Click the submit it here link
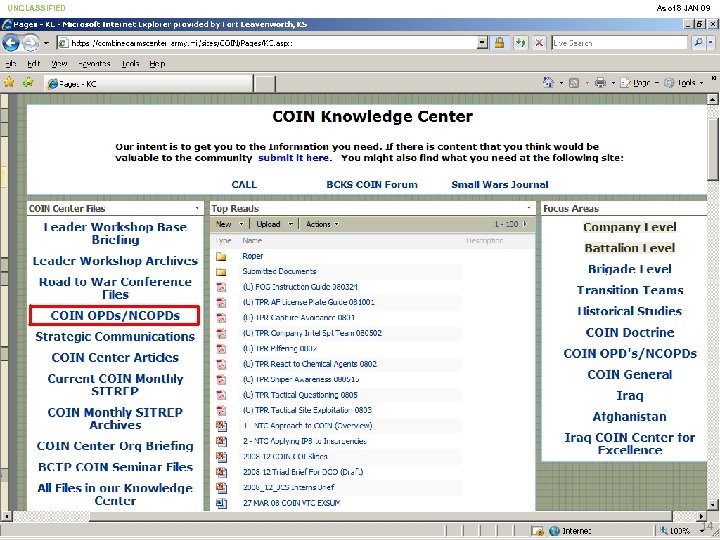Screen dimensions: 720x540 293,158
